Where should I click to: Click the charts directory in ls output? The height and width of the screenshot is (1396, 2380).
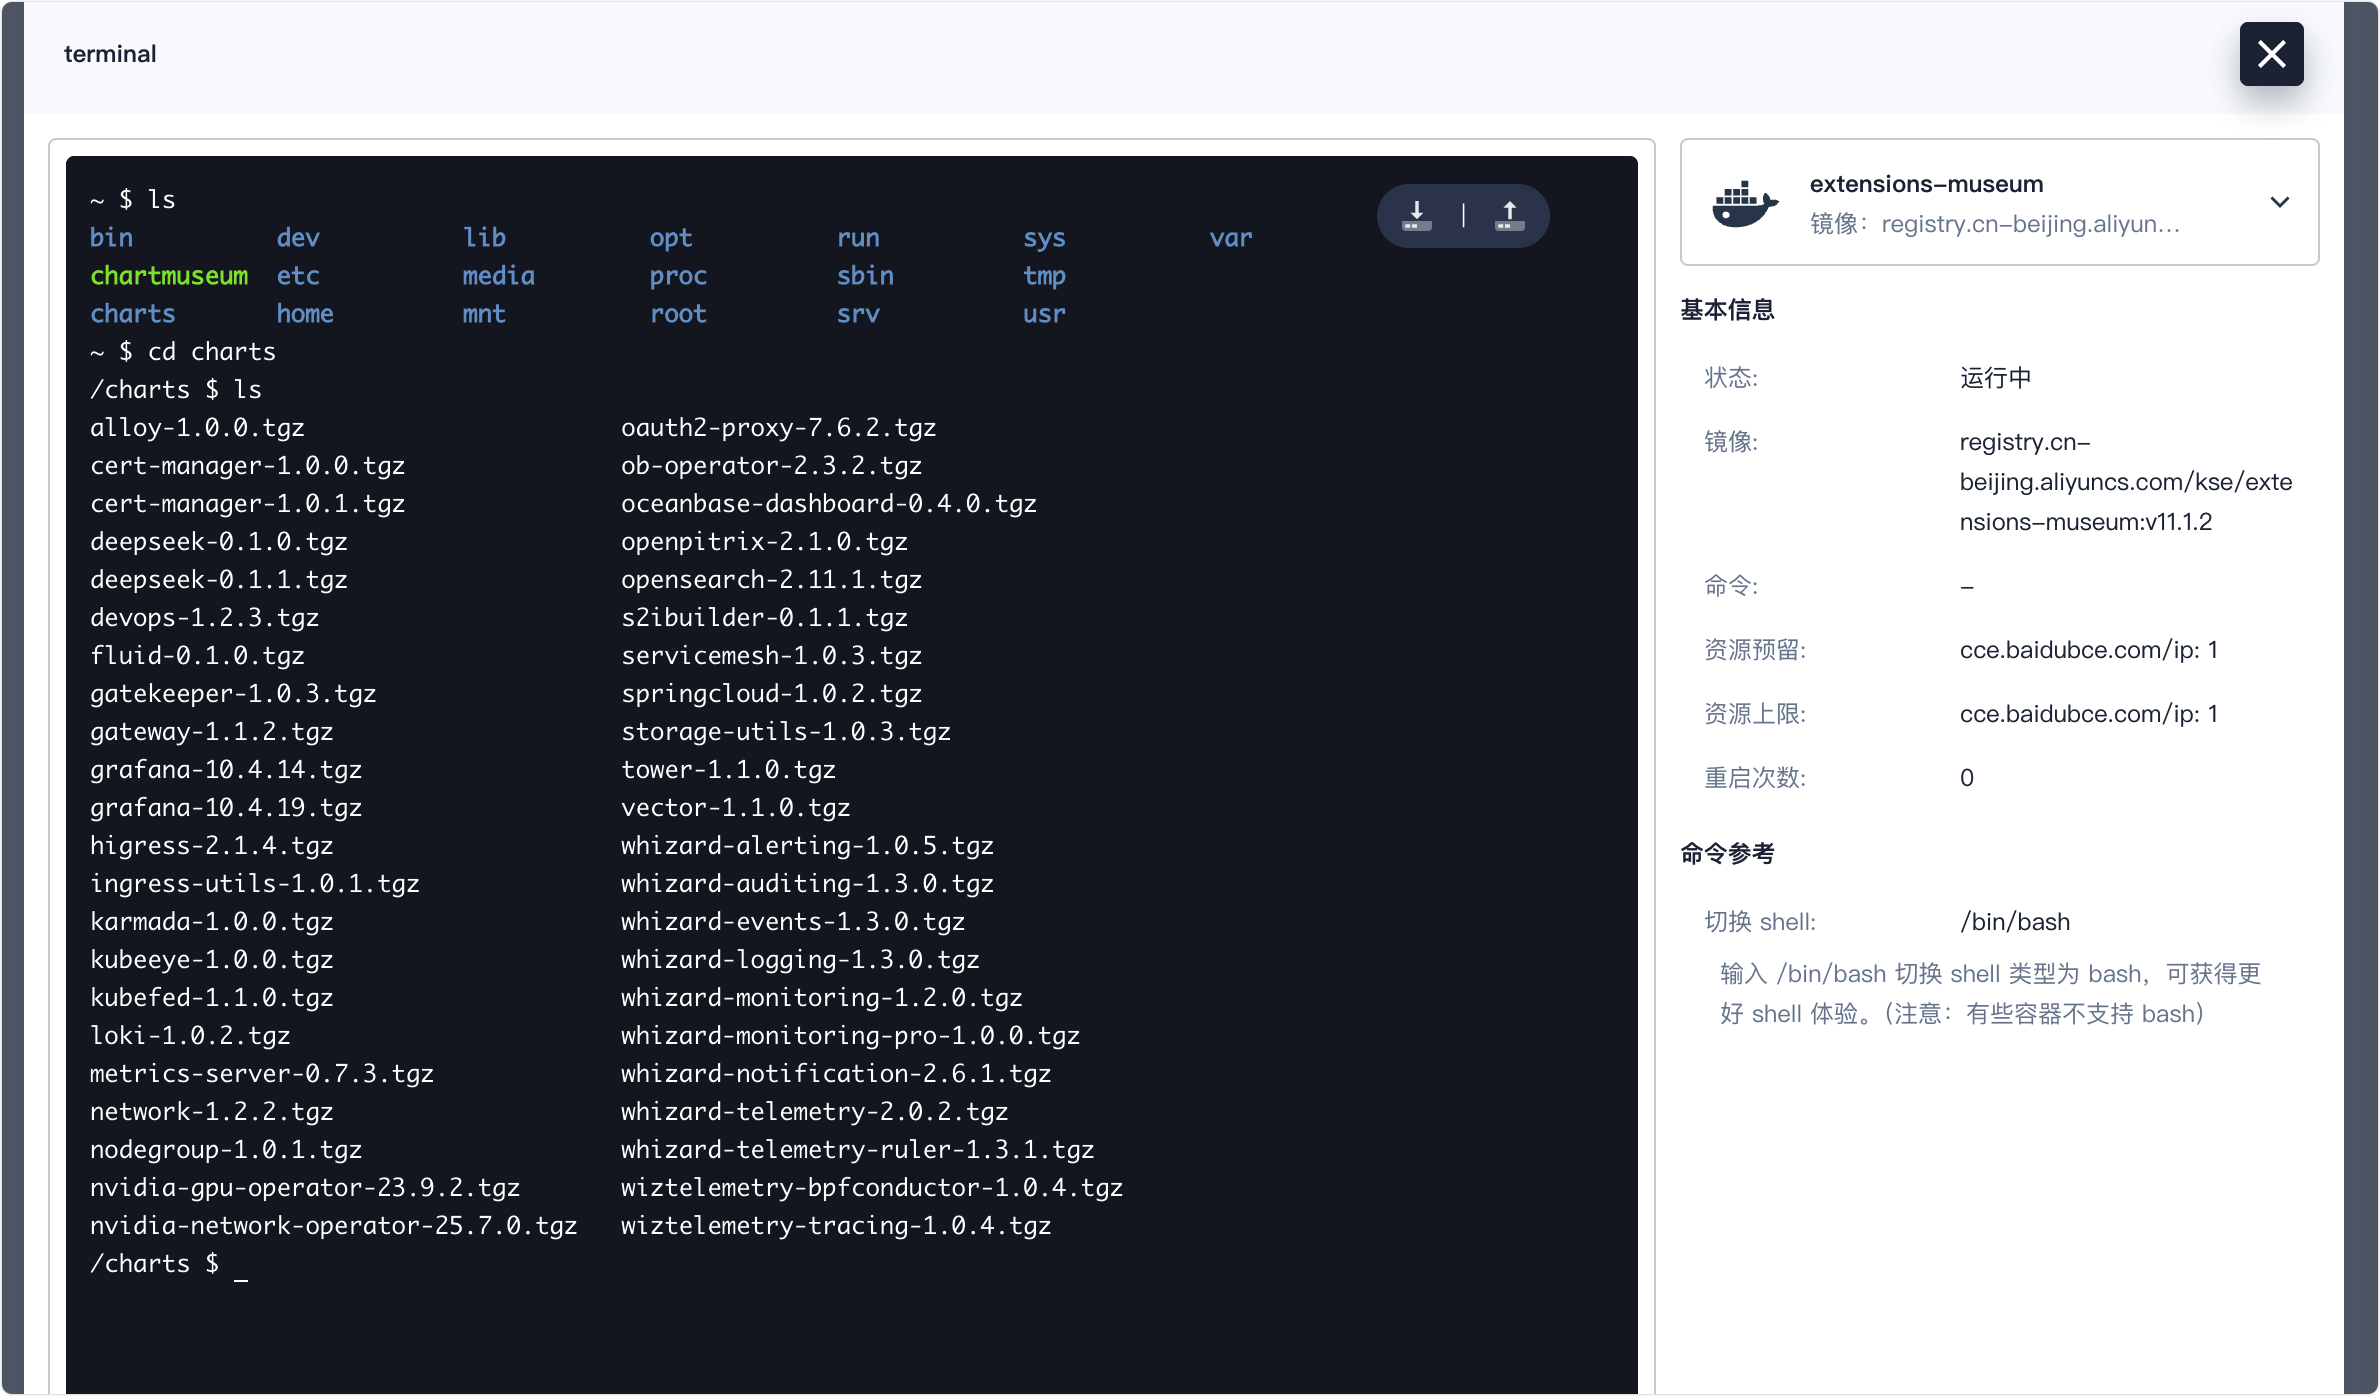coord(133,314)
